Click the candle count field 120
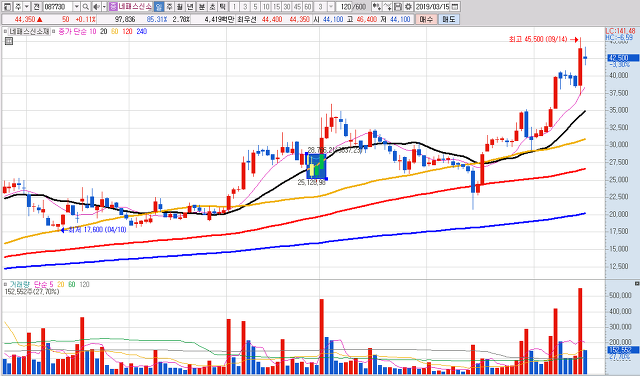Image resolution: width=640 pixels, height=376 pixels. click(x=344, y=7)
